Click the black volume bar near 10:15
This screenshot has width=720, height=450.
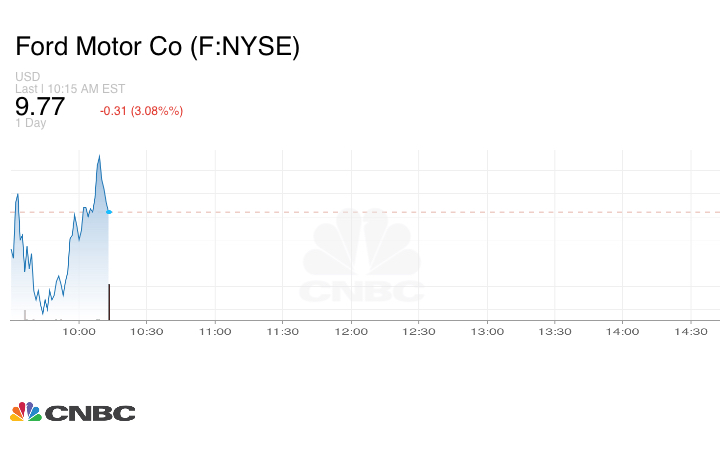click(109, 301)
